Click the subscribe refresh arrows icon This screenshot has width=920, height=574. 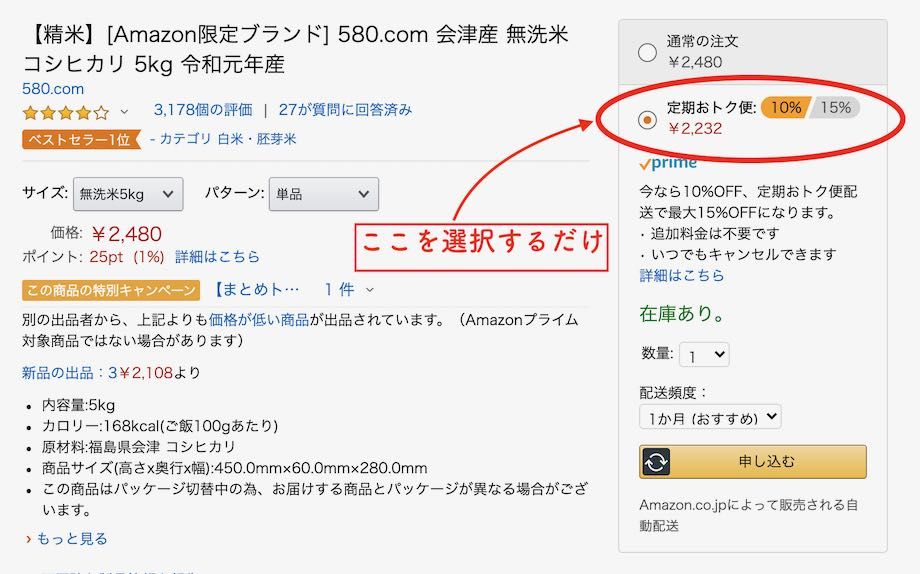(x=655, y=462)
